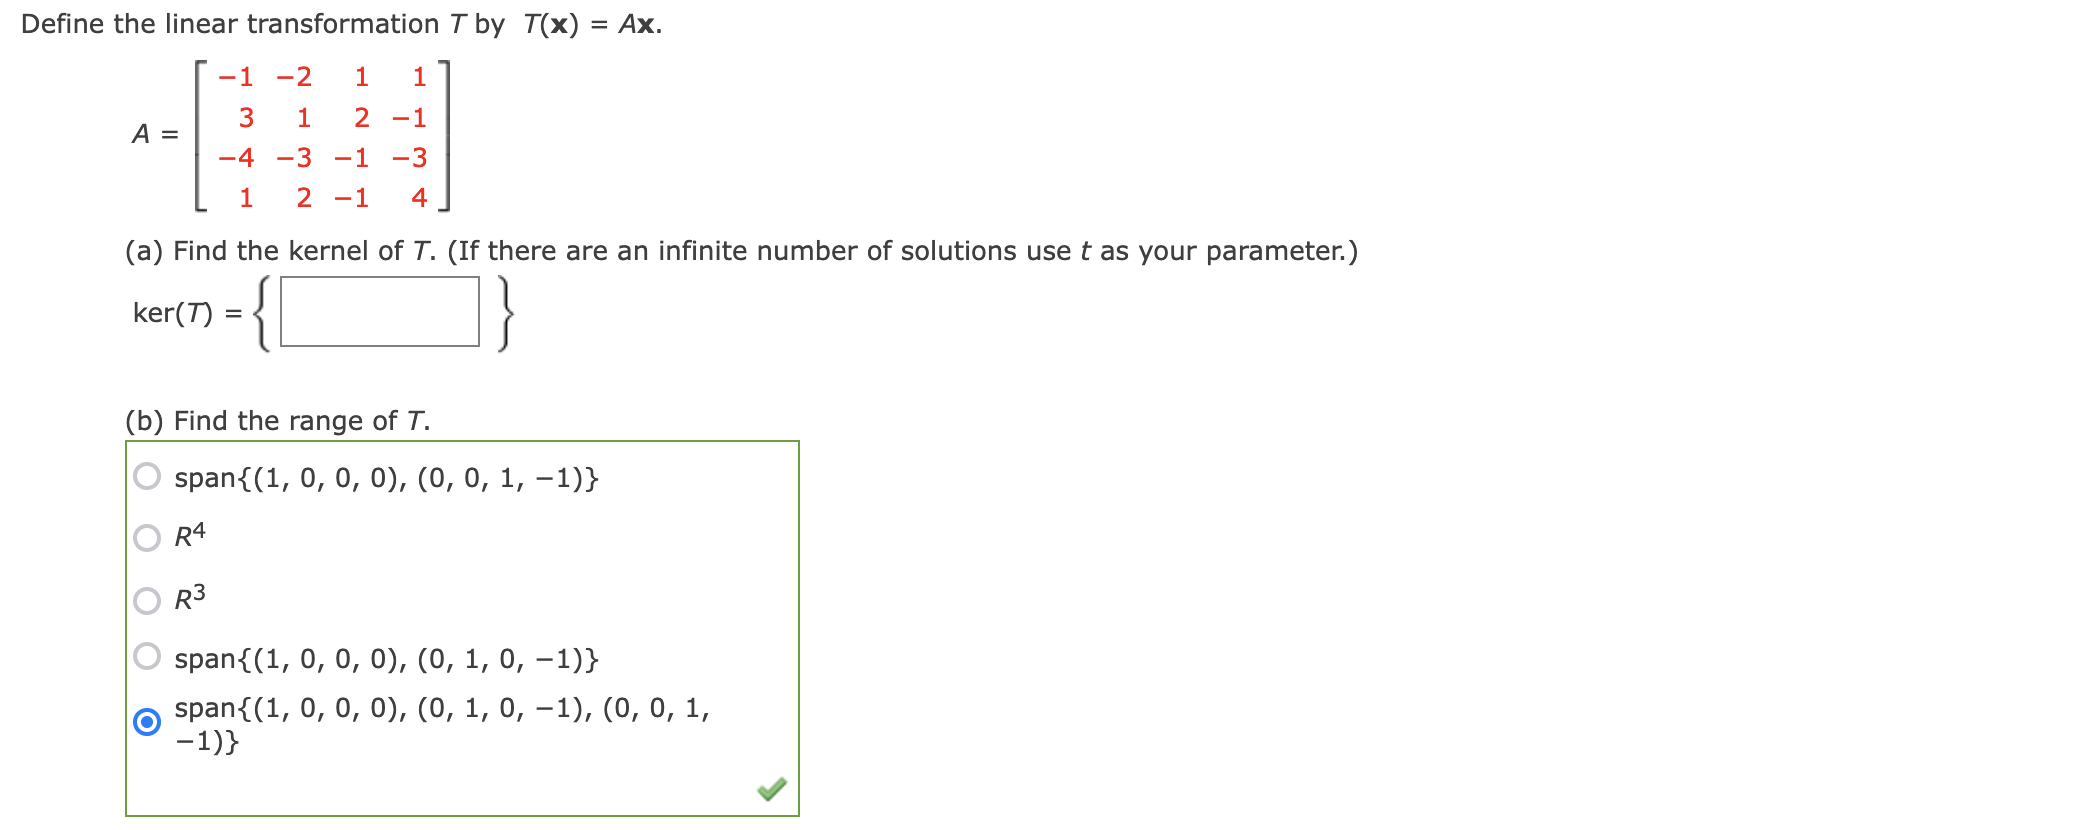
Task: Choose span{(1, 0, 0, 0), (0, 0, 1, −1)} option
Action: point(146,477)
